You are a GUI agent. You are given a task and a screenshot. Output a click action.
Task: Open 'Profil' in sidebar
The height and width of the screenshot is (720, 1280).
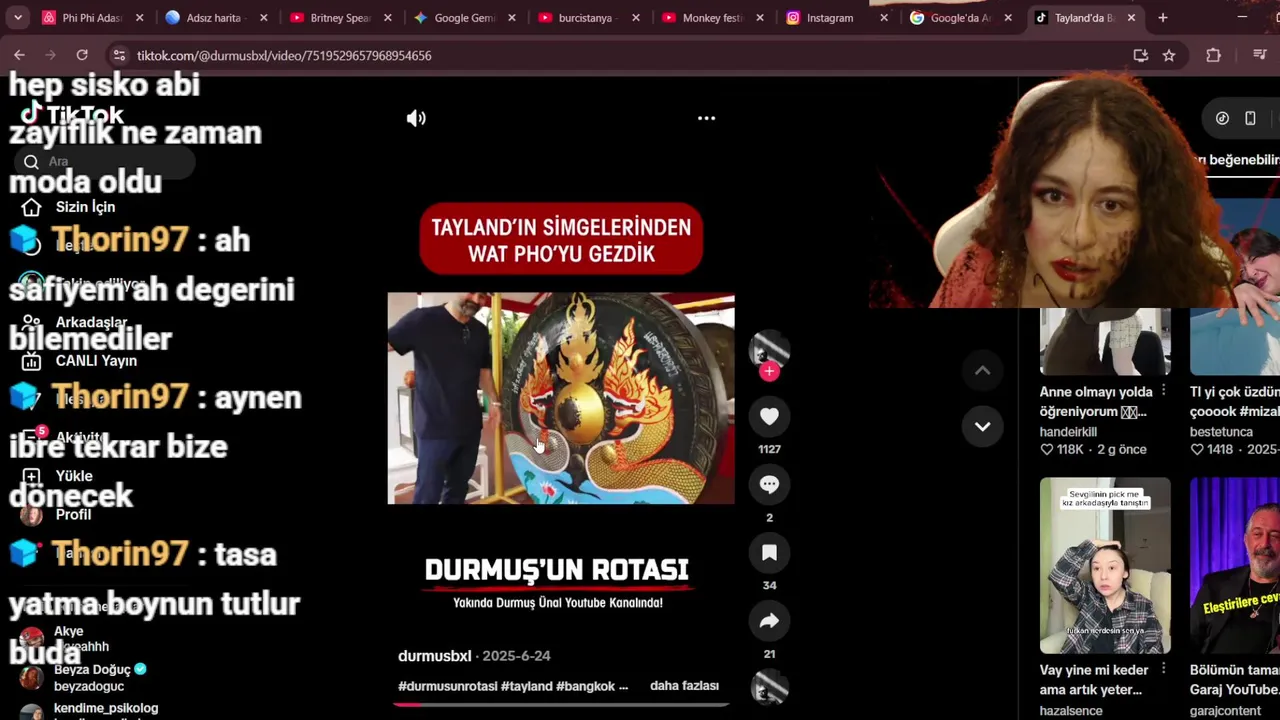(x=73, y=514)
